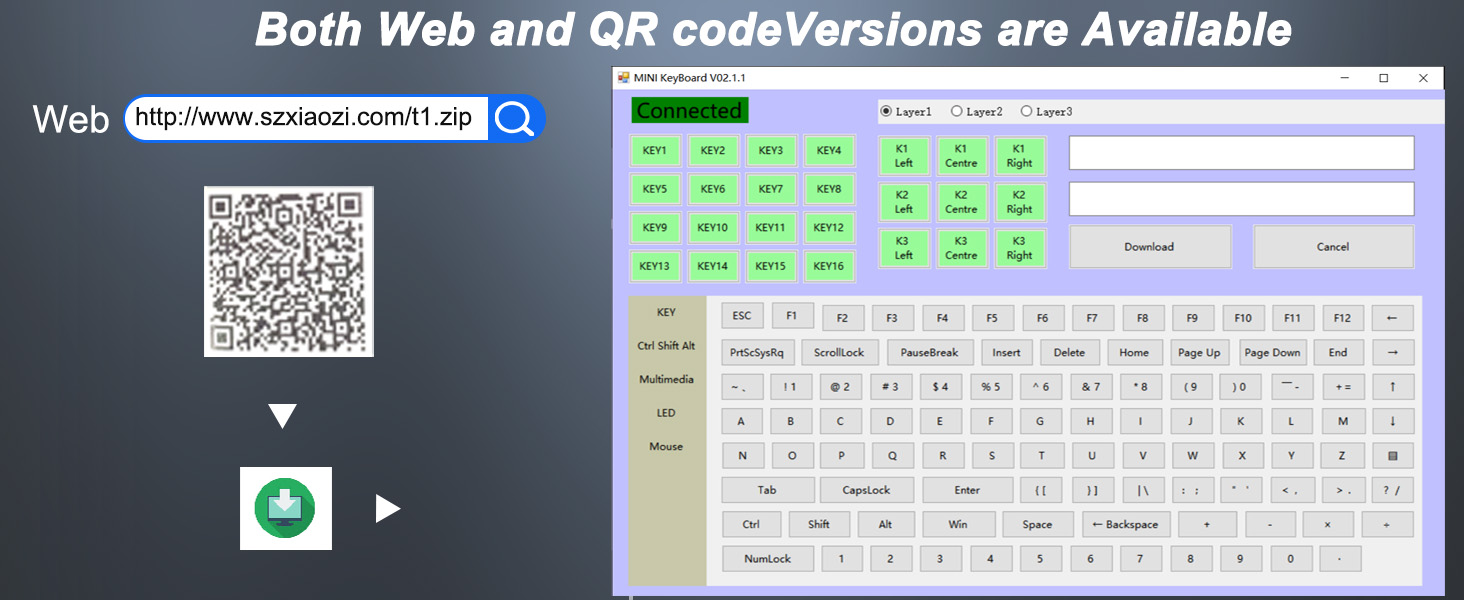Click the right arrow key button
This screenshot has width=1464, height=600.
pyautogui.click(x=1393, y=352)
